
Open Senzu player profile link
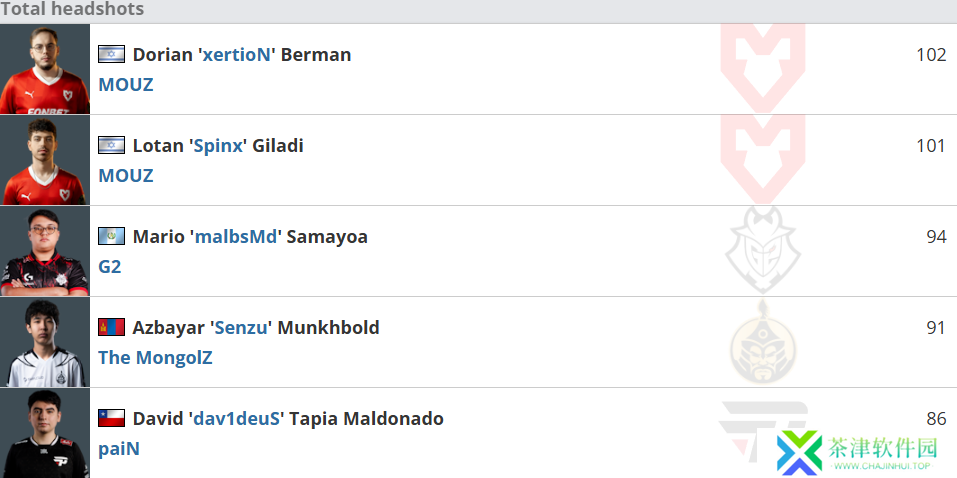click(240, 327)
